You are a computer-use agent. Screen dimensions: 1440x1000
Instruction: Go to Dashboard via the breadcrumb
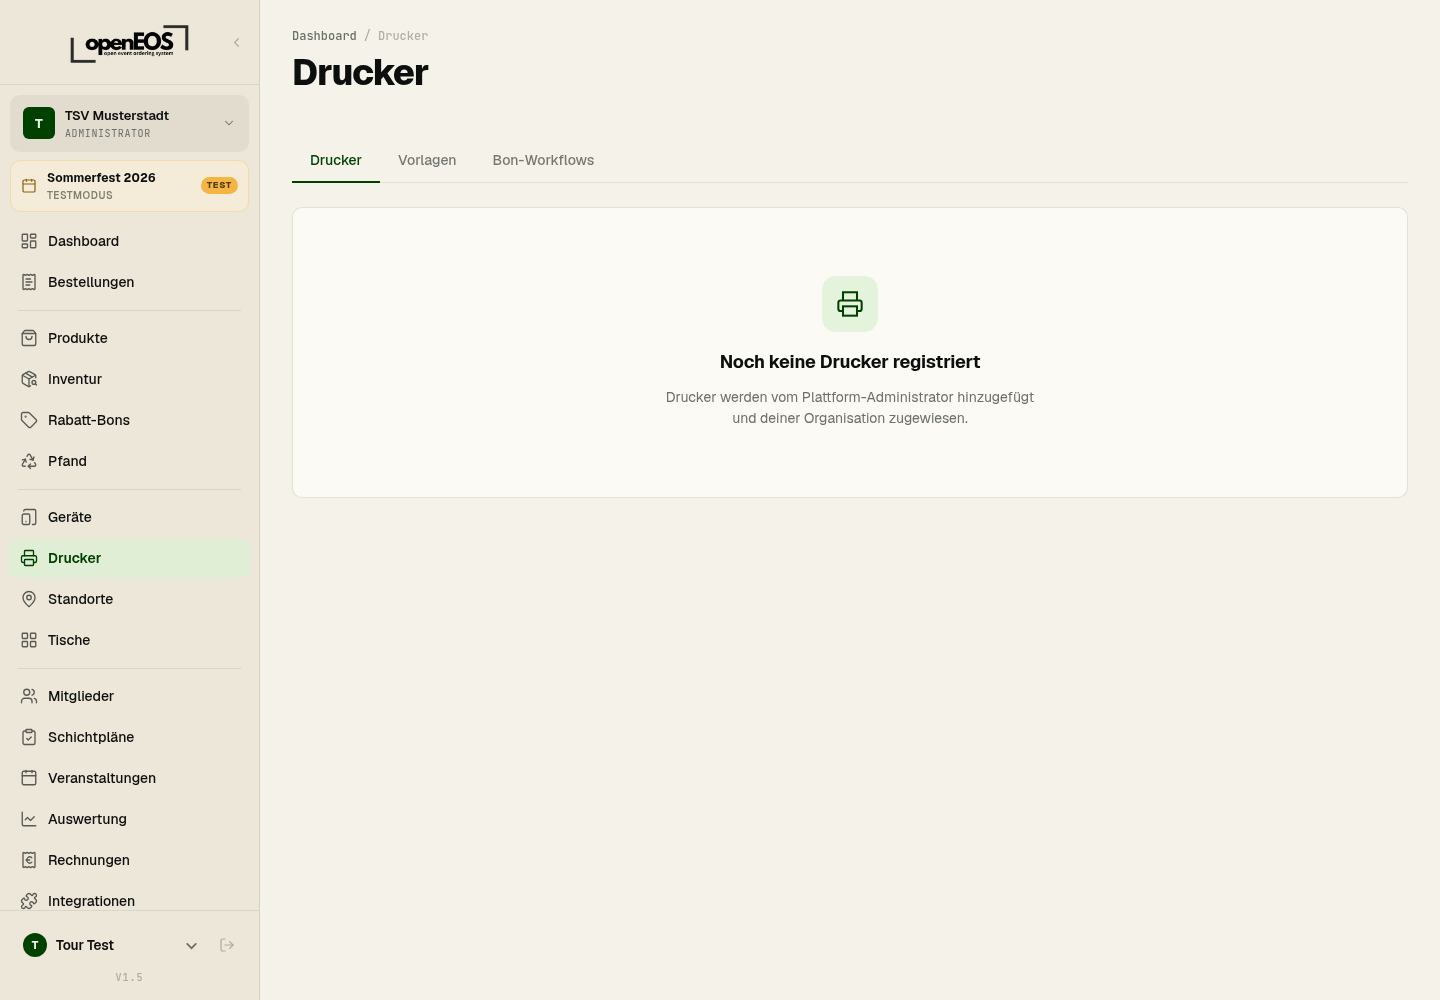pos(324,36)
